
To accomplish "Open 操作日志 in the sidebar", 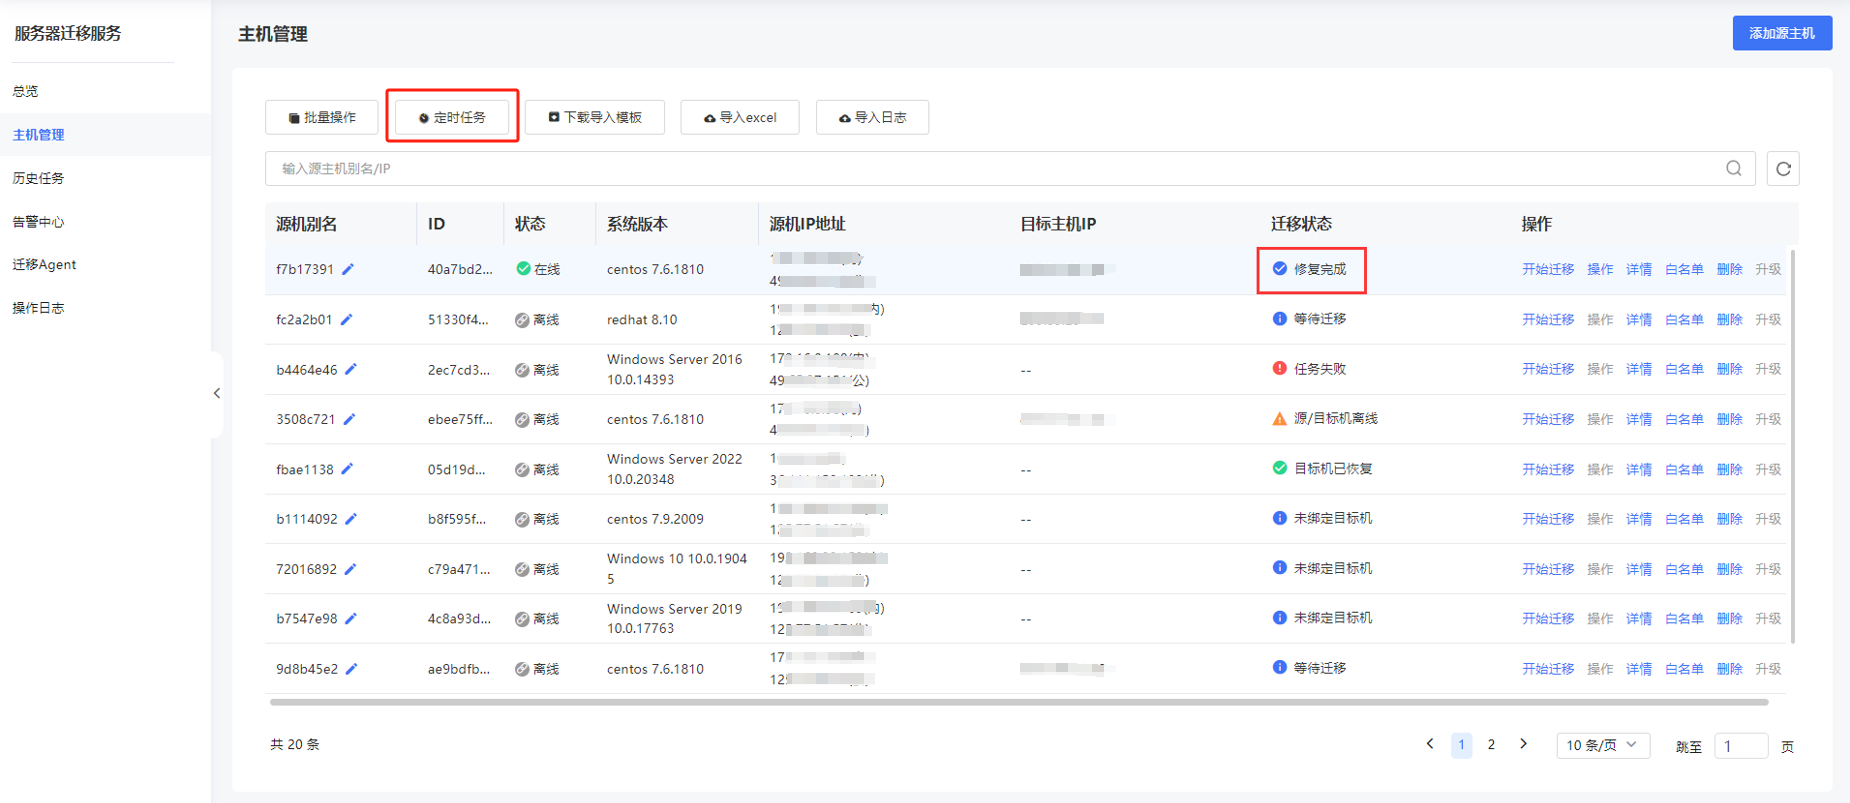I will click(x=38, y=308).
